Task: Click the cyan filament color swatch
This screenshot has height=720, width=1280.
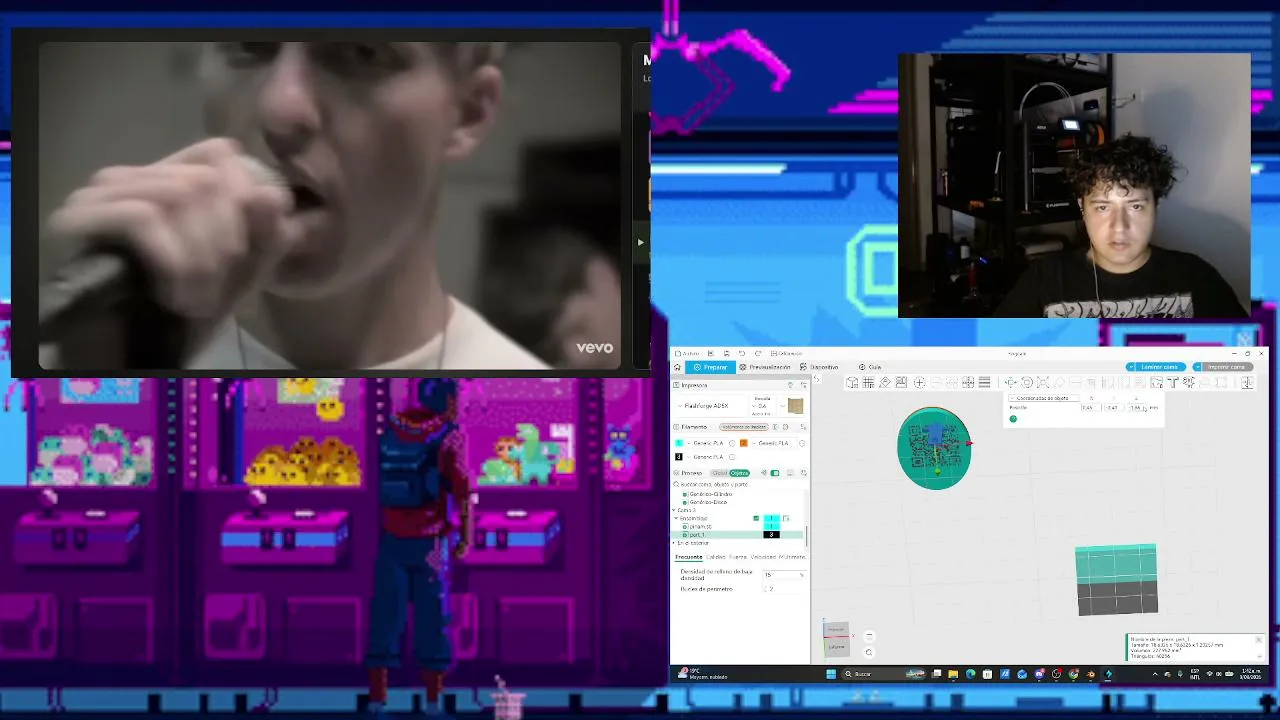Action: pos(679,443)
